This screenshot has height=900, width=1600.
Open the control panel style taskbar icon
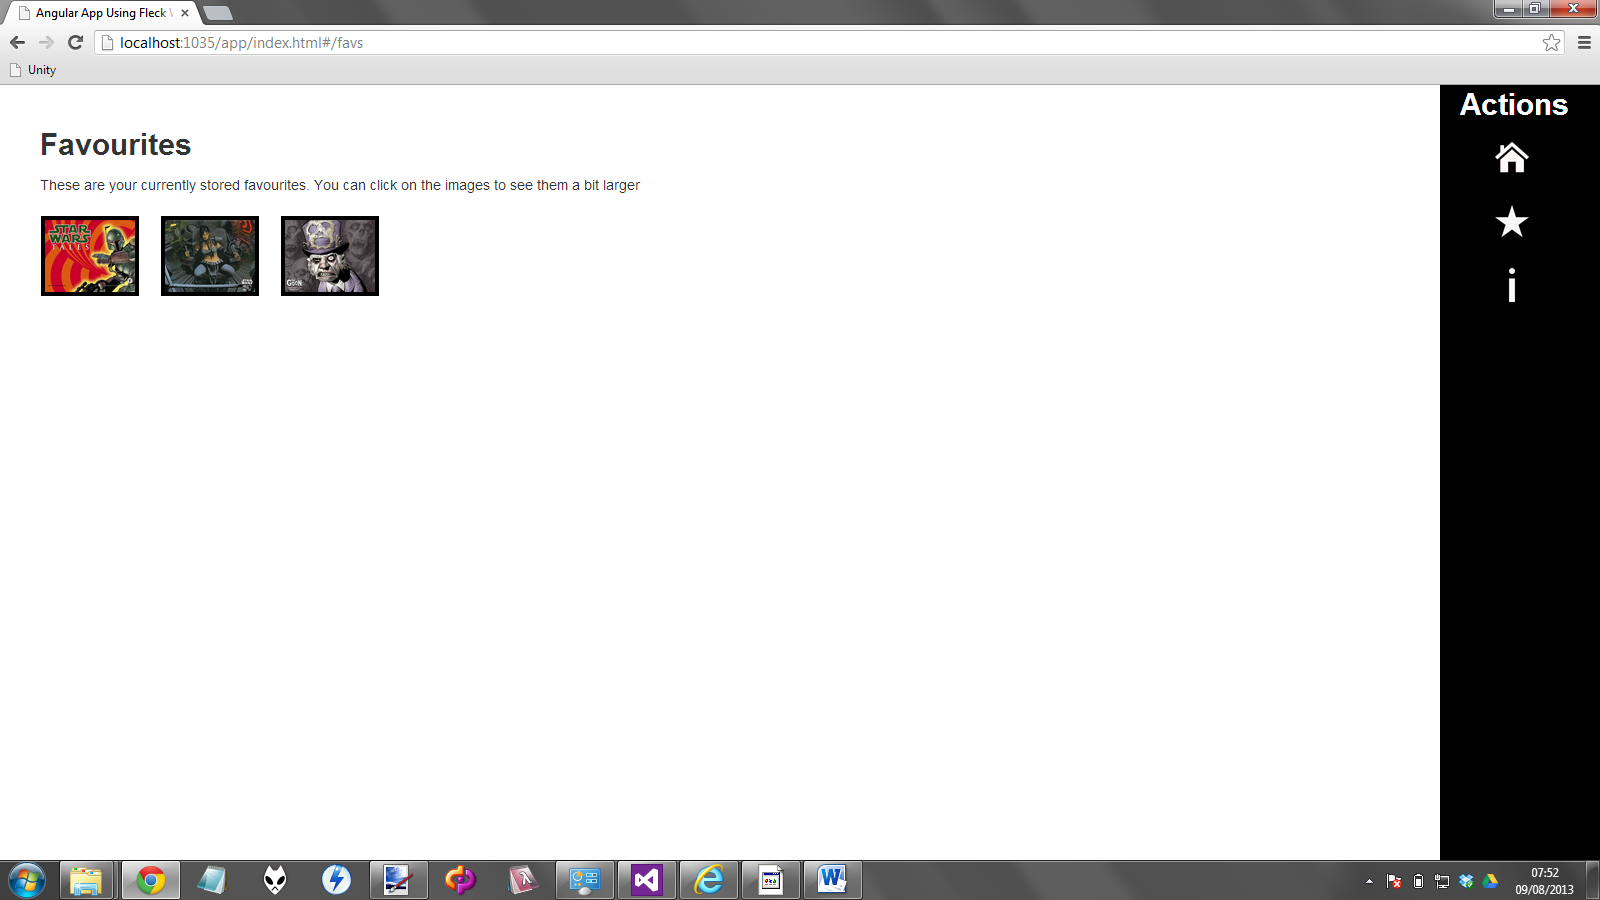point(585,881)
